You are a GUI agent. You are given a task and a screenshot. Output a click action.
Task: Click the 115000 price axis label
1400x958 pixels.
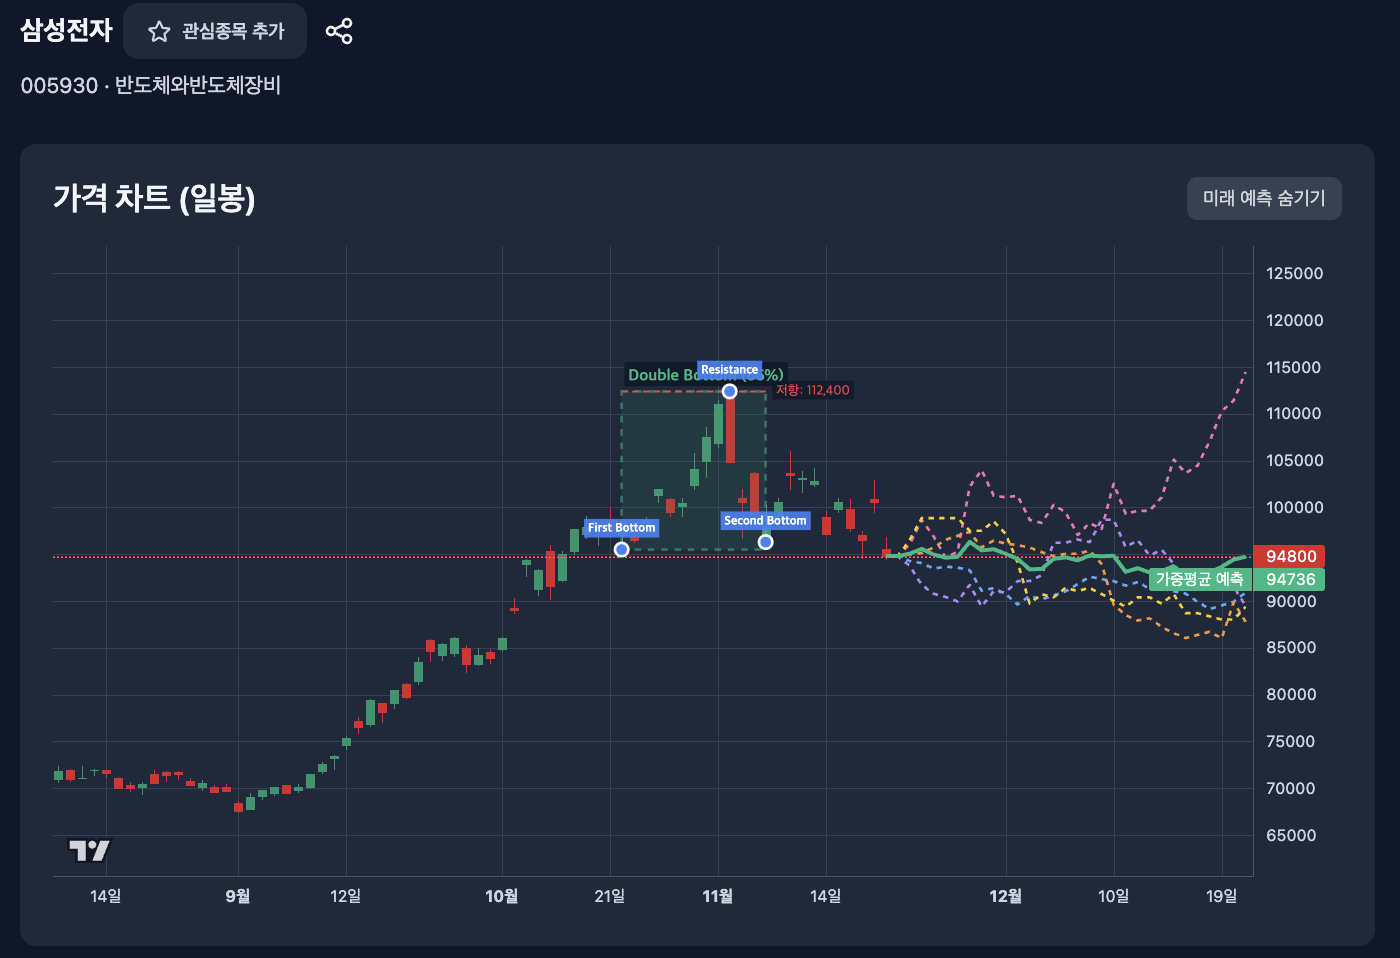point(1293,367)
